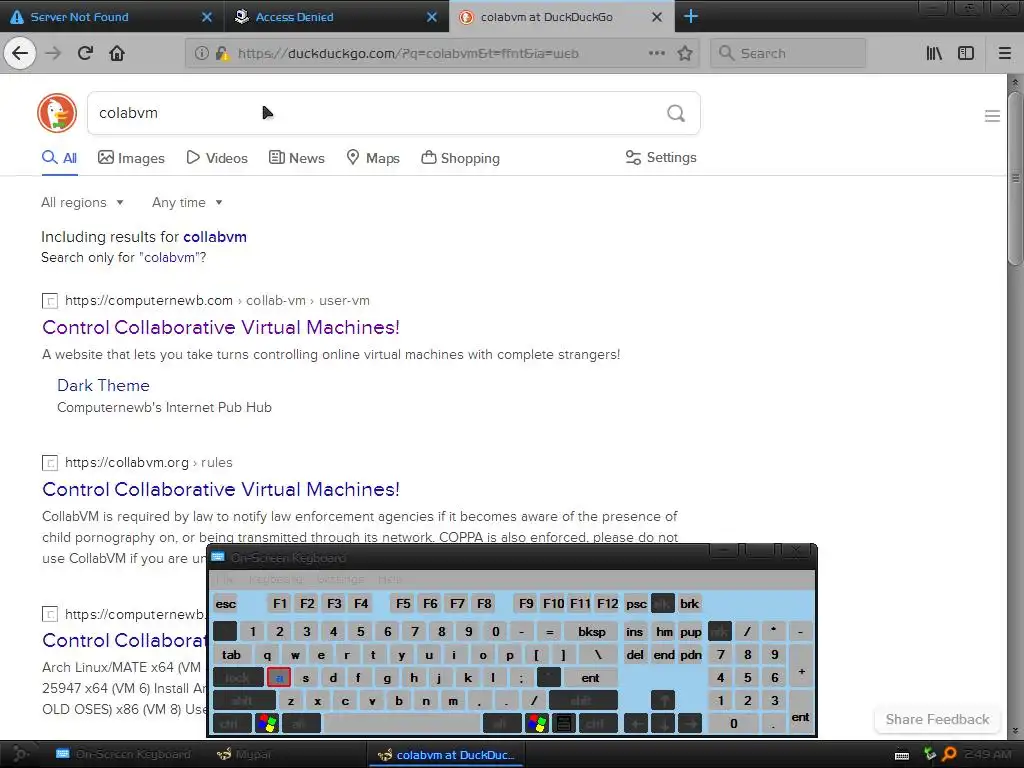
Task: Show site information icon in address bar
Action: (x=202, y=53)
